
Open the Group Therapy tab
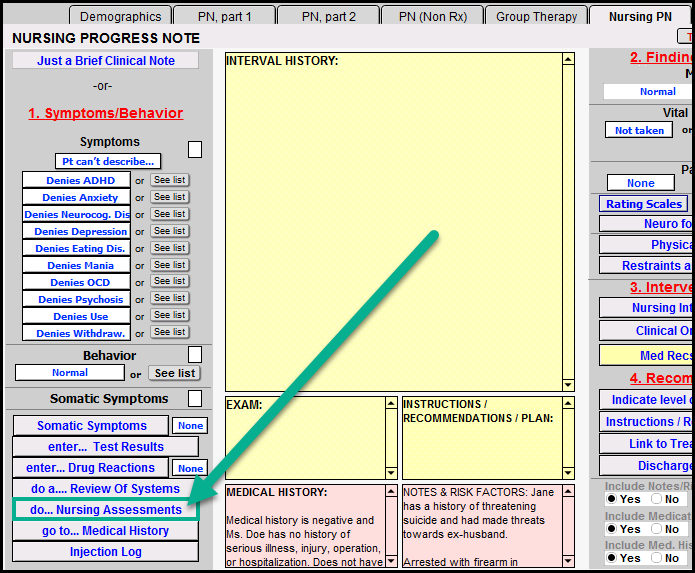(x=536, y=16)
